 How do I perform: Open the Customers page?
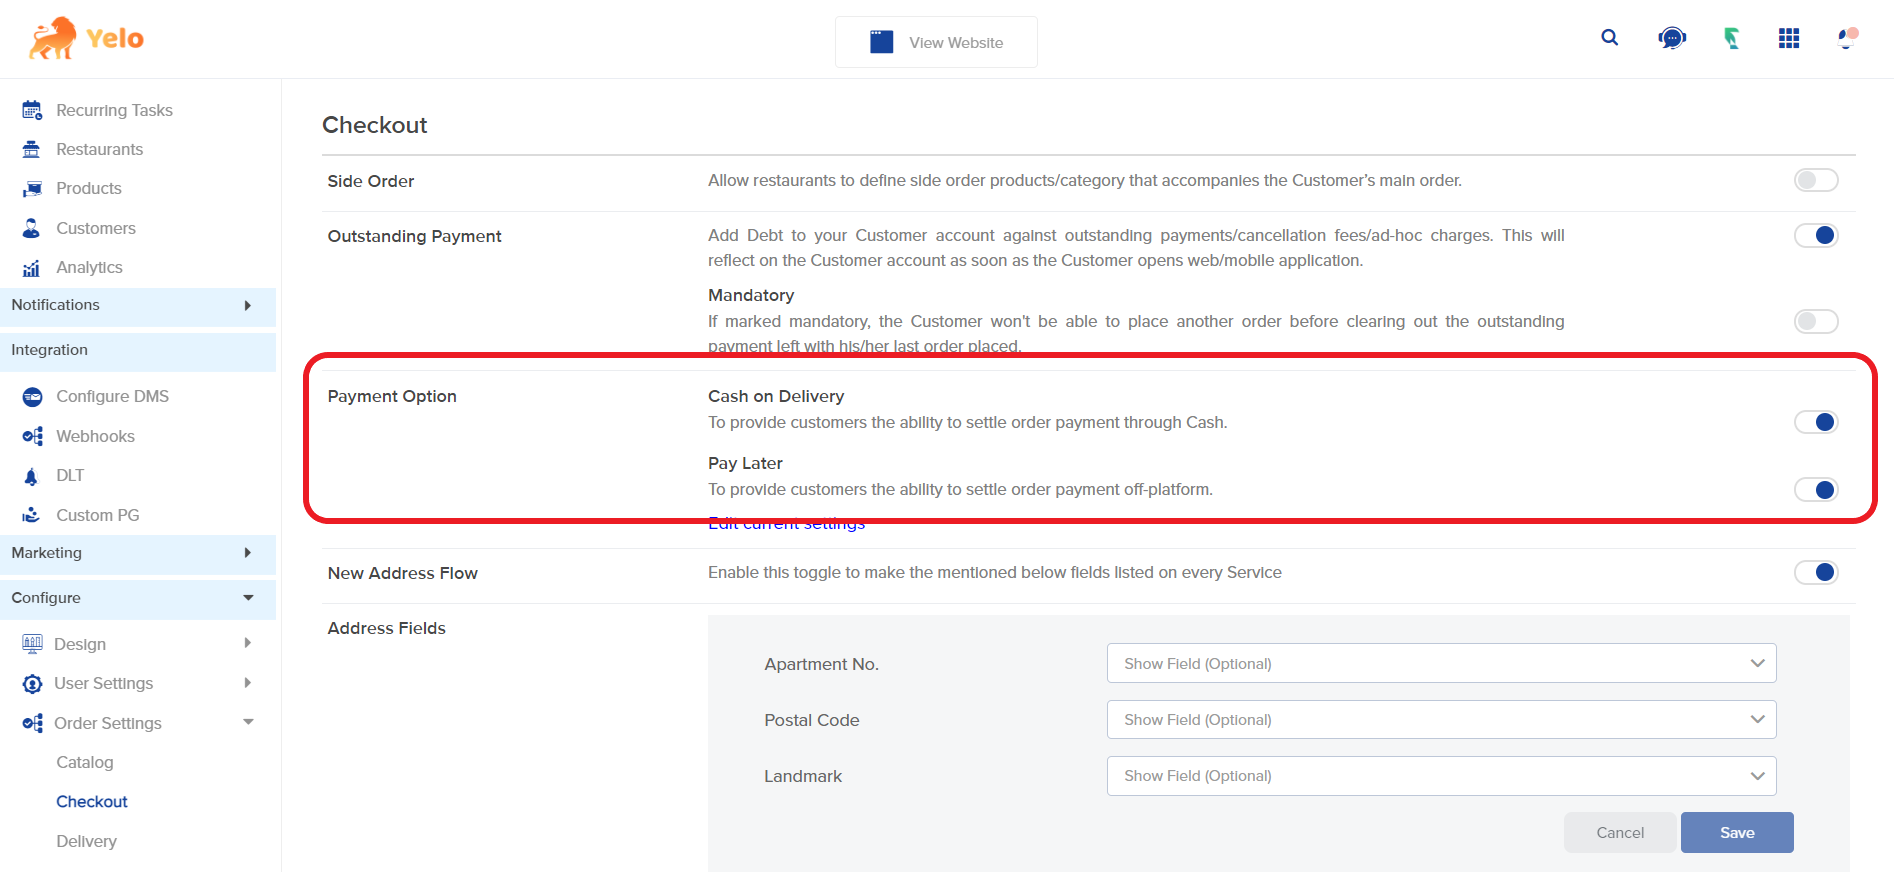click(96, 228)
